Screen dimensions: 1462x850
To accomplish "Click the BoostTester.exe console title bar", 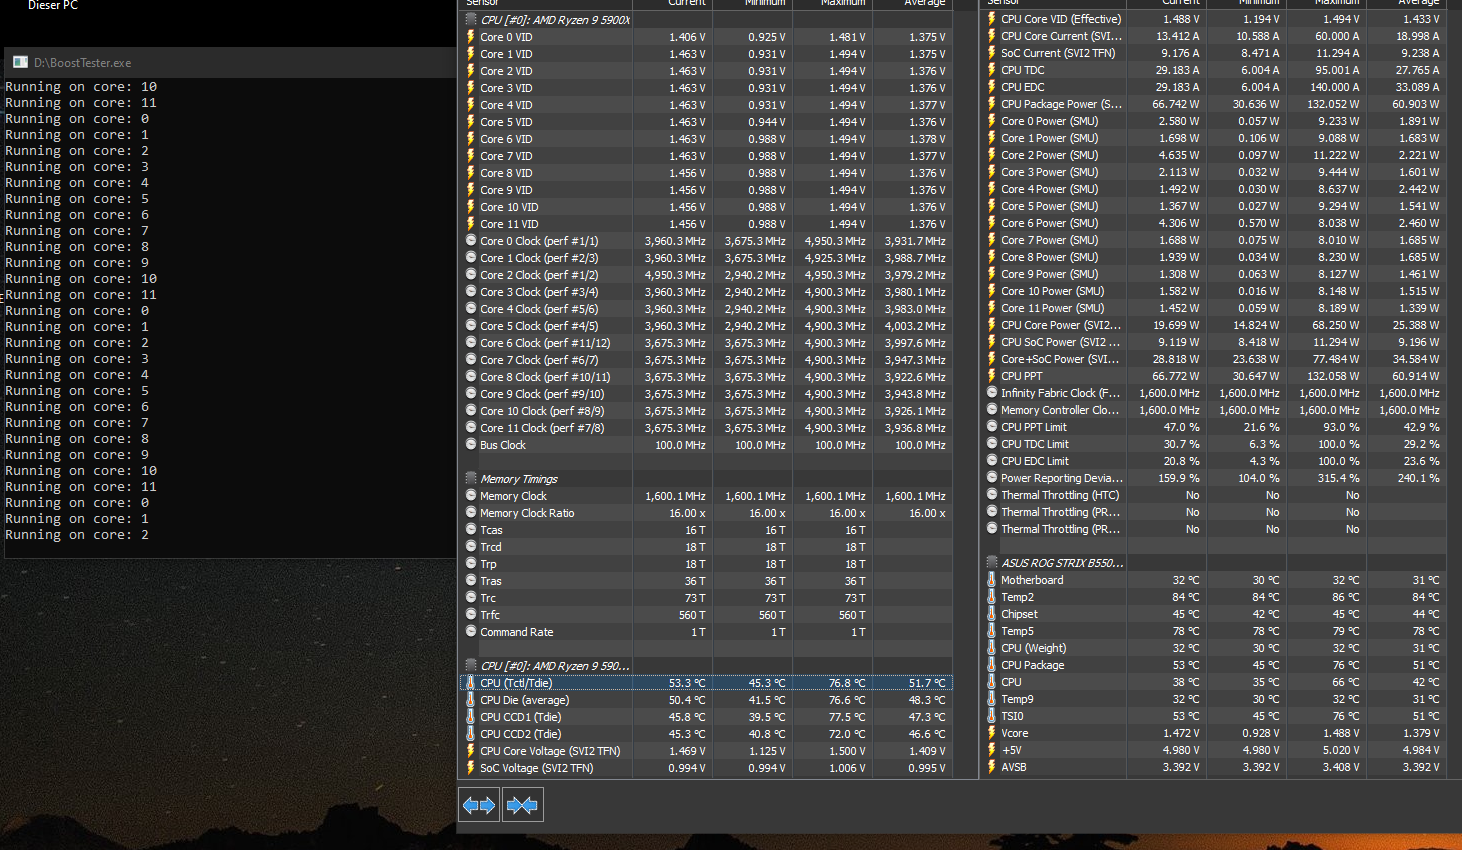I will pyautogui.click(x=229, y=62).
